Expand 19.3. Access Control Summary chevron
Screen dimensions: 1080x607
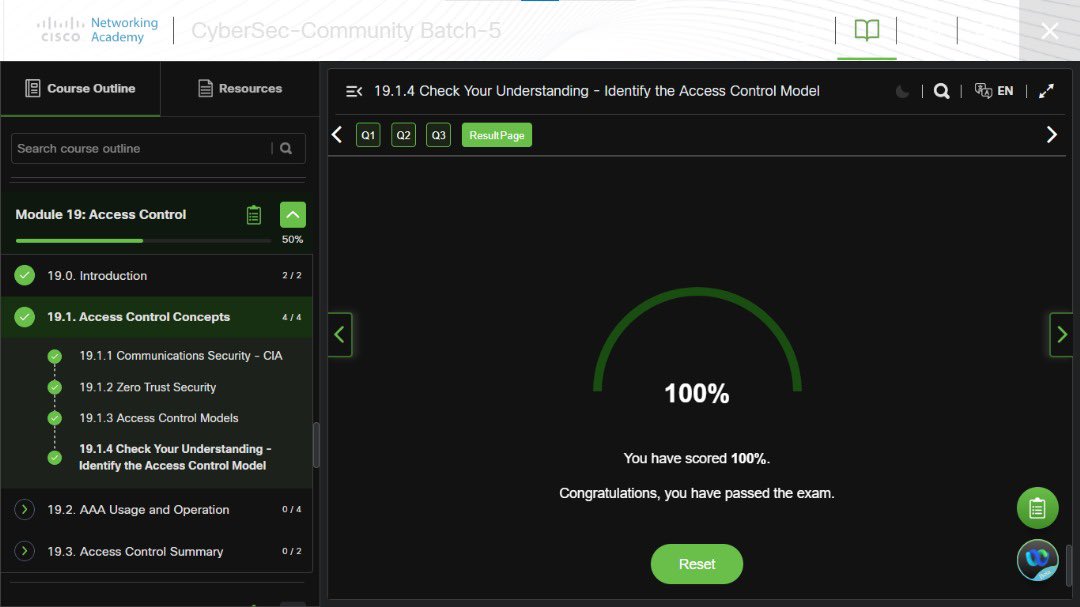(x=25, y=551)
